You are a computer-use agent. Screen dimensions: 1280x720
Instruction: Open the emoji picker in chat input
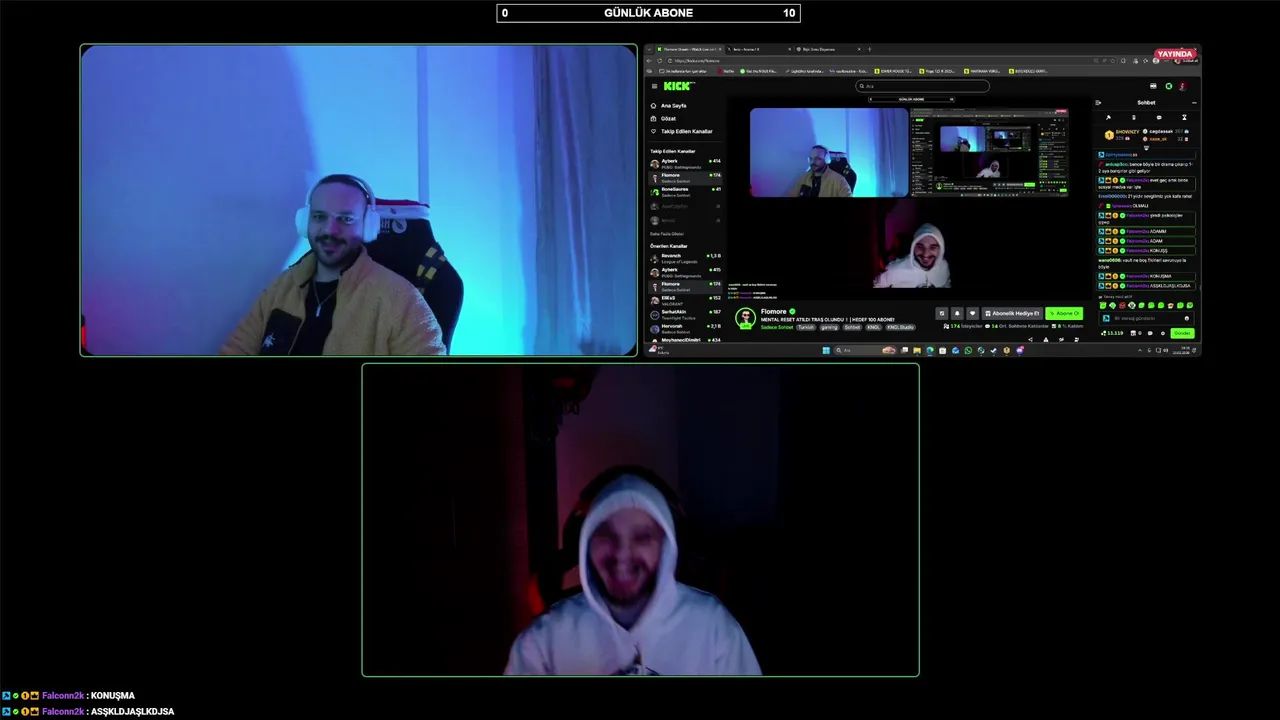pos(1187,318)
